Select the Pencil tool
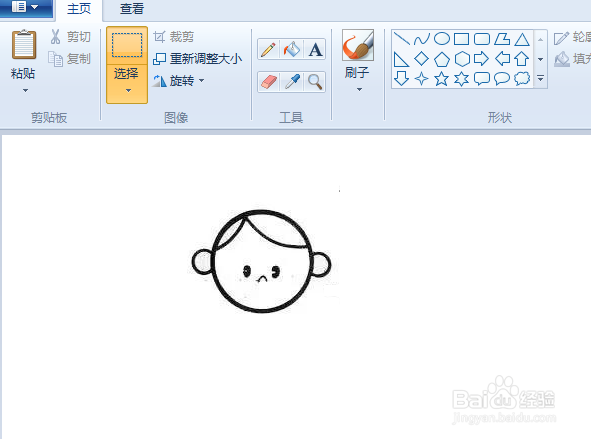Image resolution: width=591 pixels, height=439 pixels. pyautogui.click(x=268, y=49)
